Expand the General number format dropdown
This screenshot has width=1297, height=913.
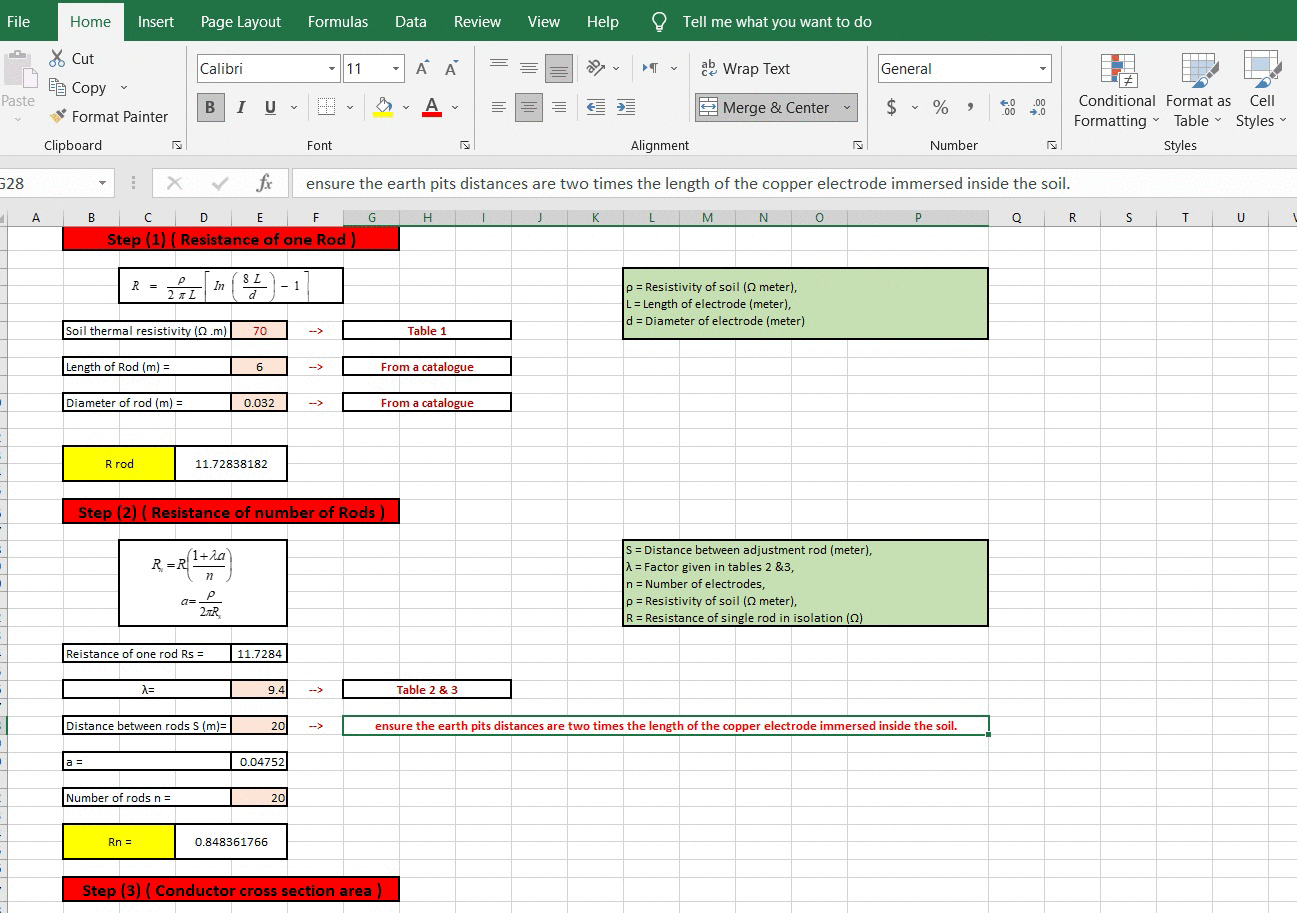coord(1043,68)
